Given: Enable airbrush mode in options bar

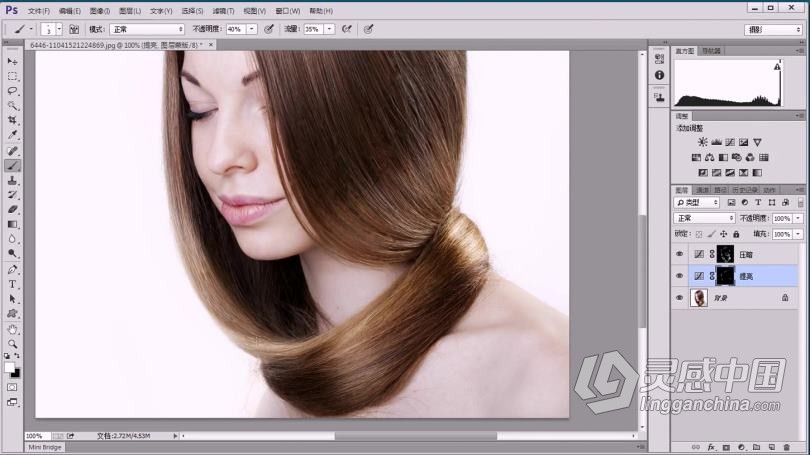Looking at the screenshot, I should coord(347,29).
